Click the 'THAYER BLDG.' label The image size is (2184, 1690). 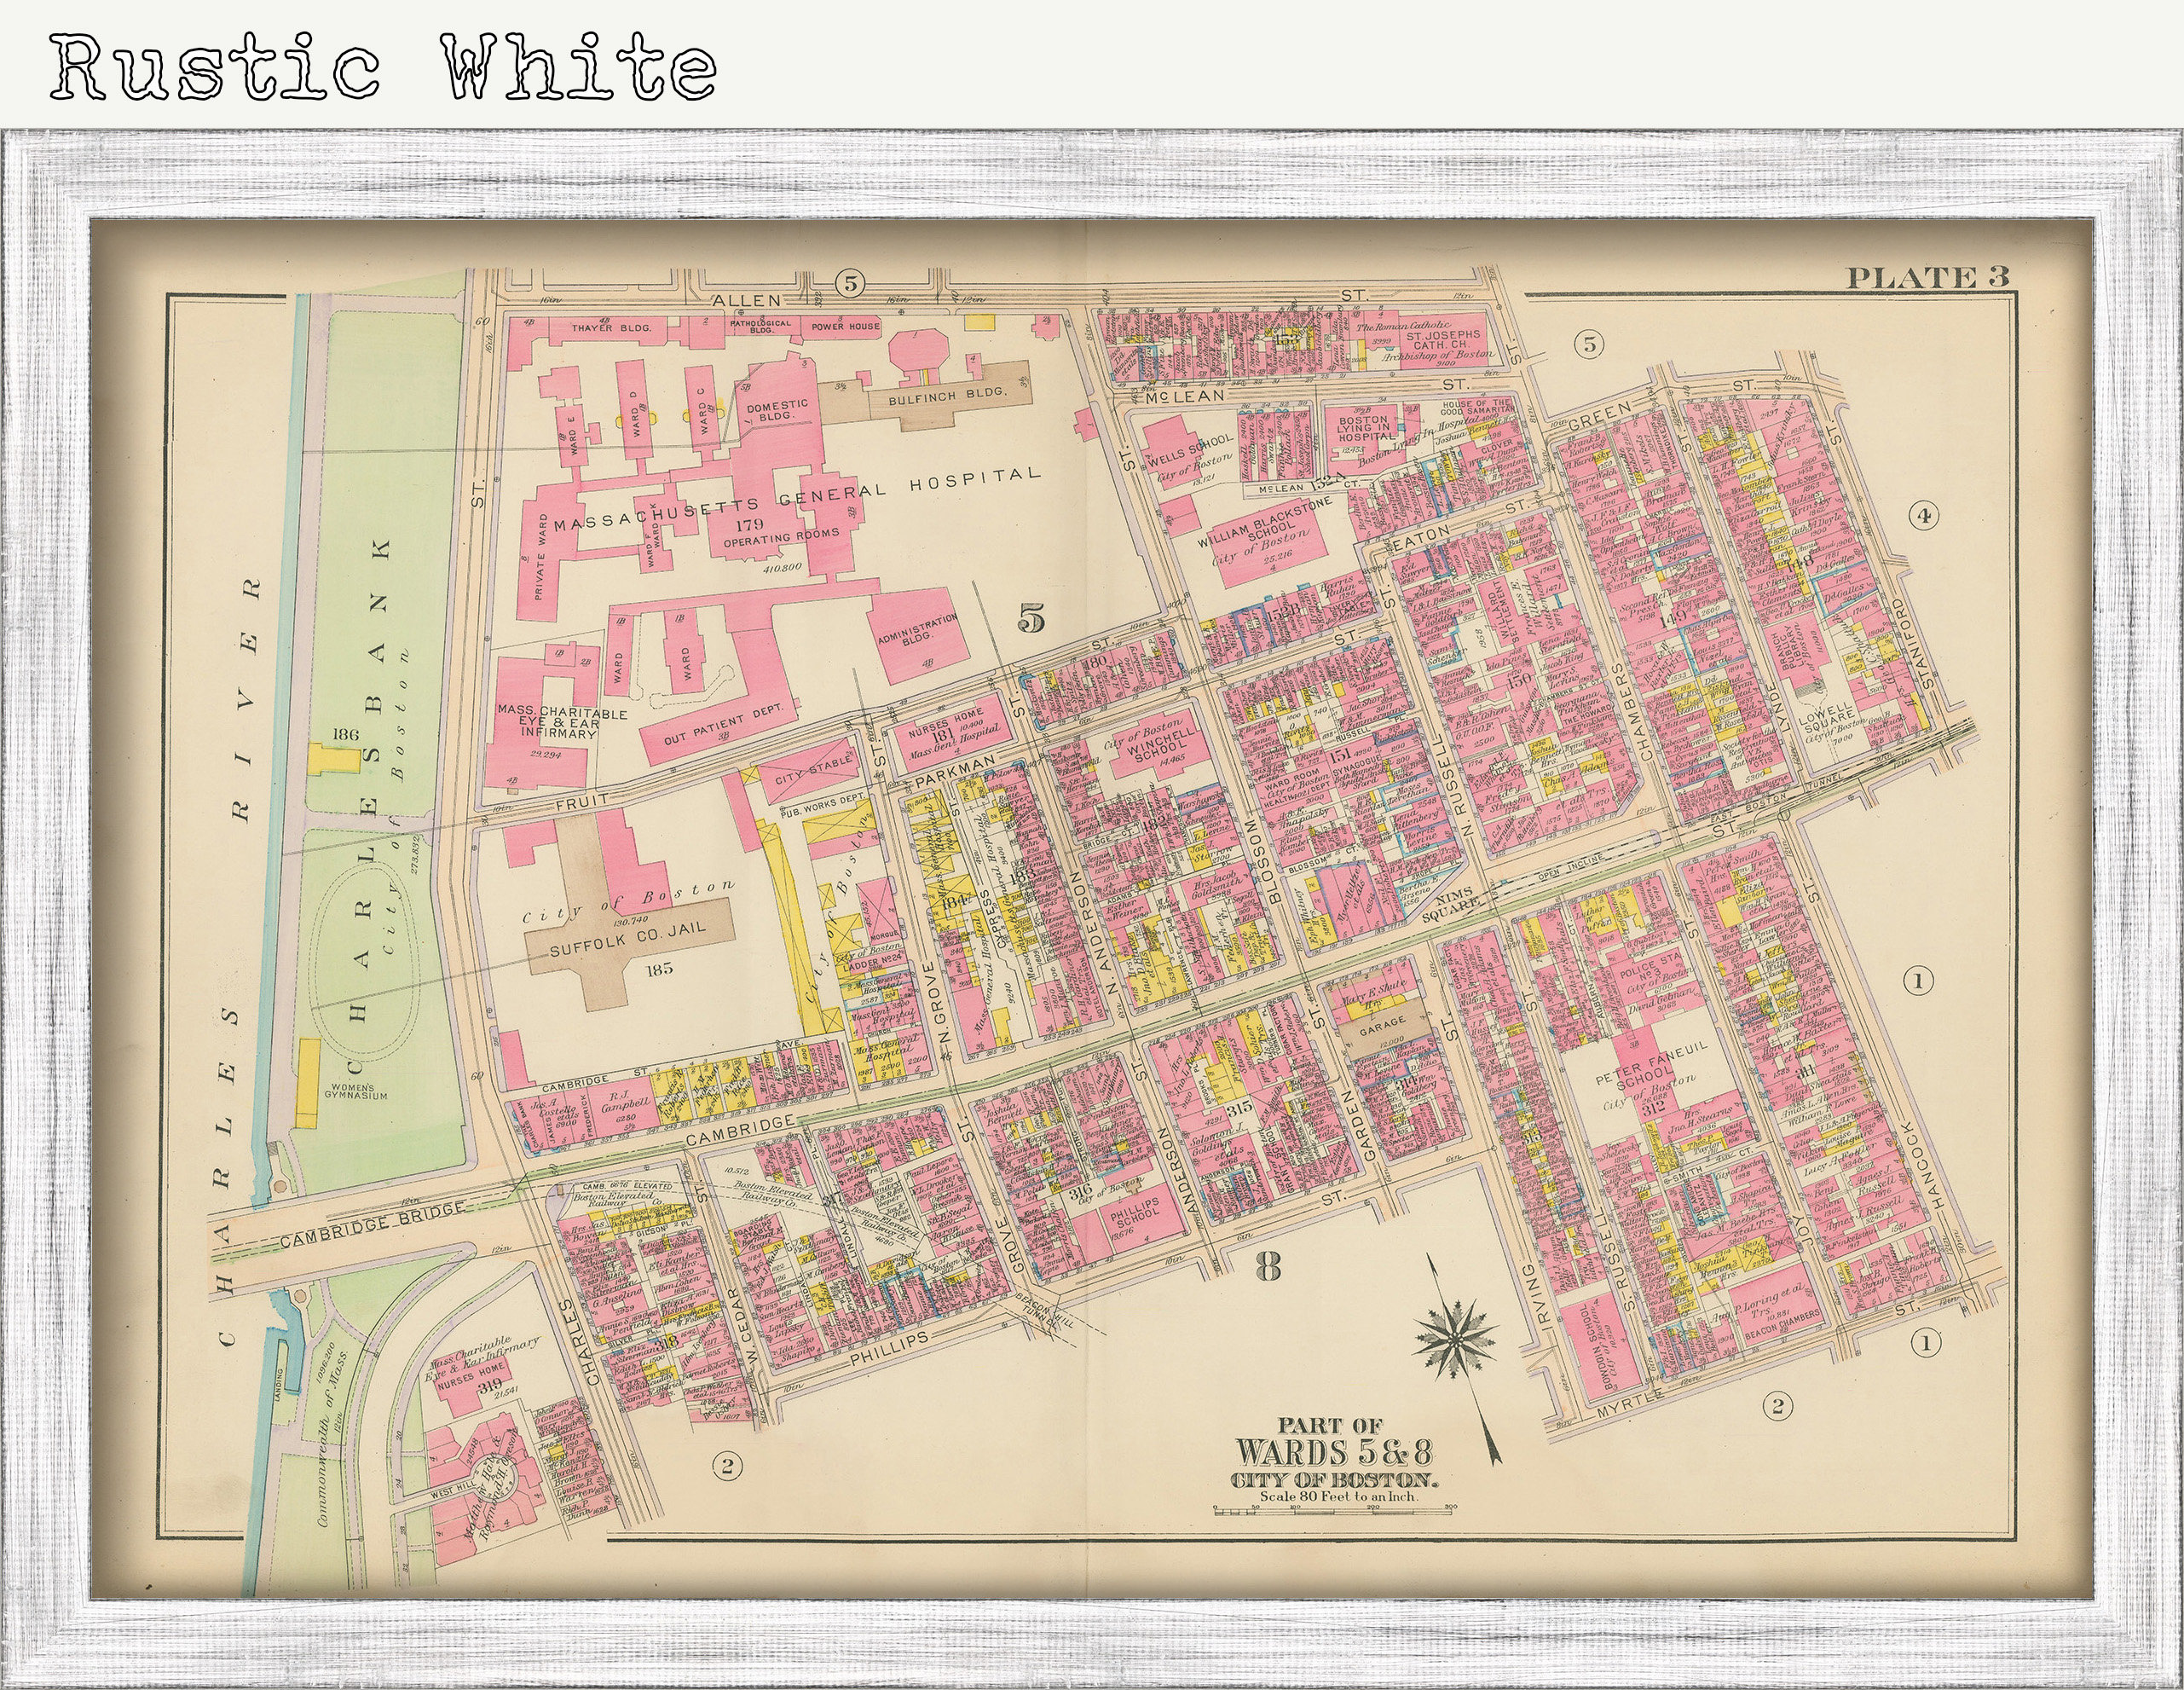point(611,327)
